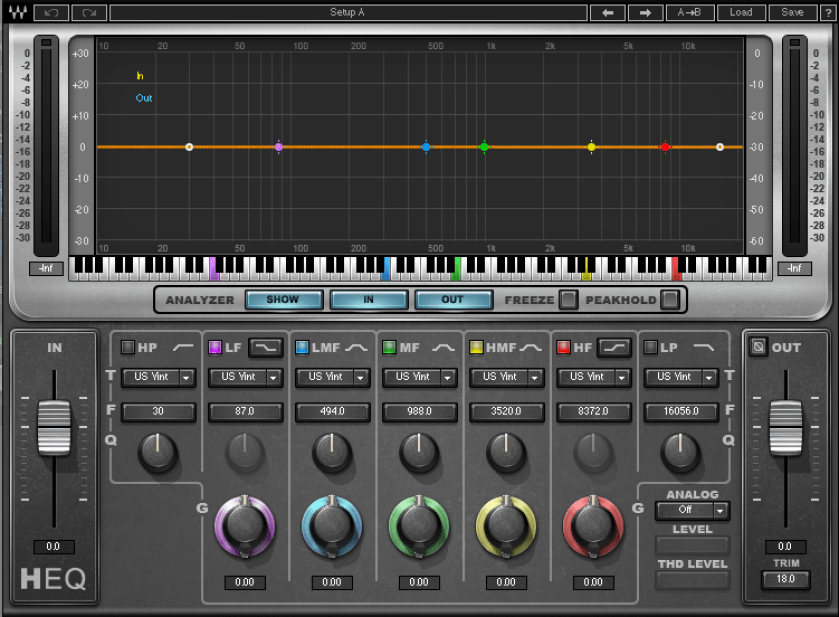Click the LMF bell filter shape icon

[x=357, y=348]
